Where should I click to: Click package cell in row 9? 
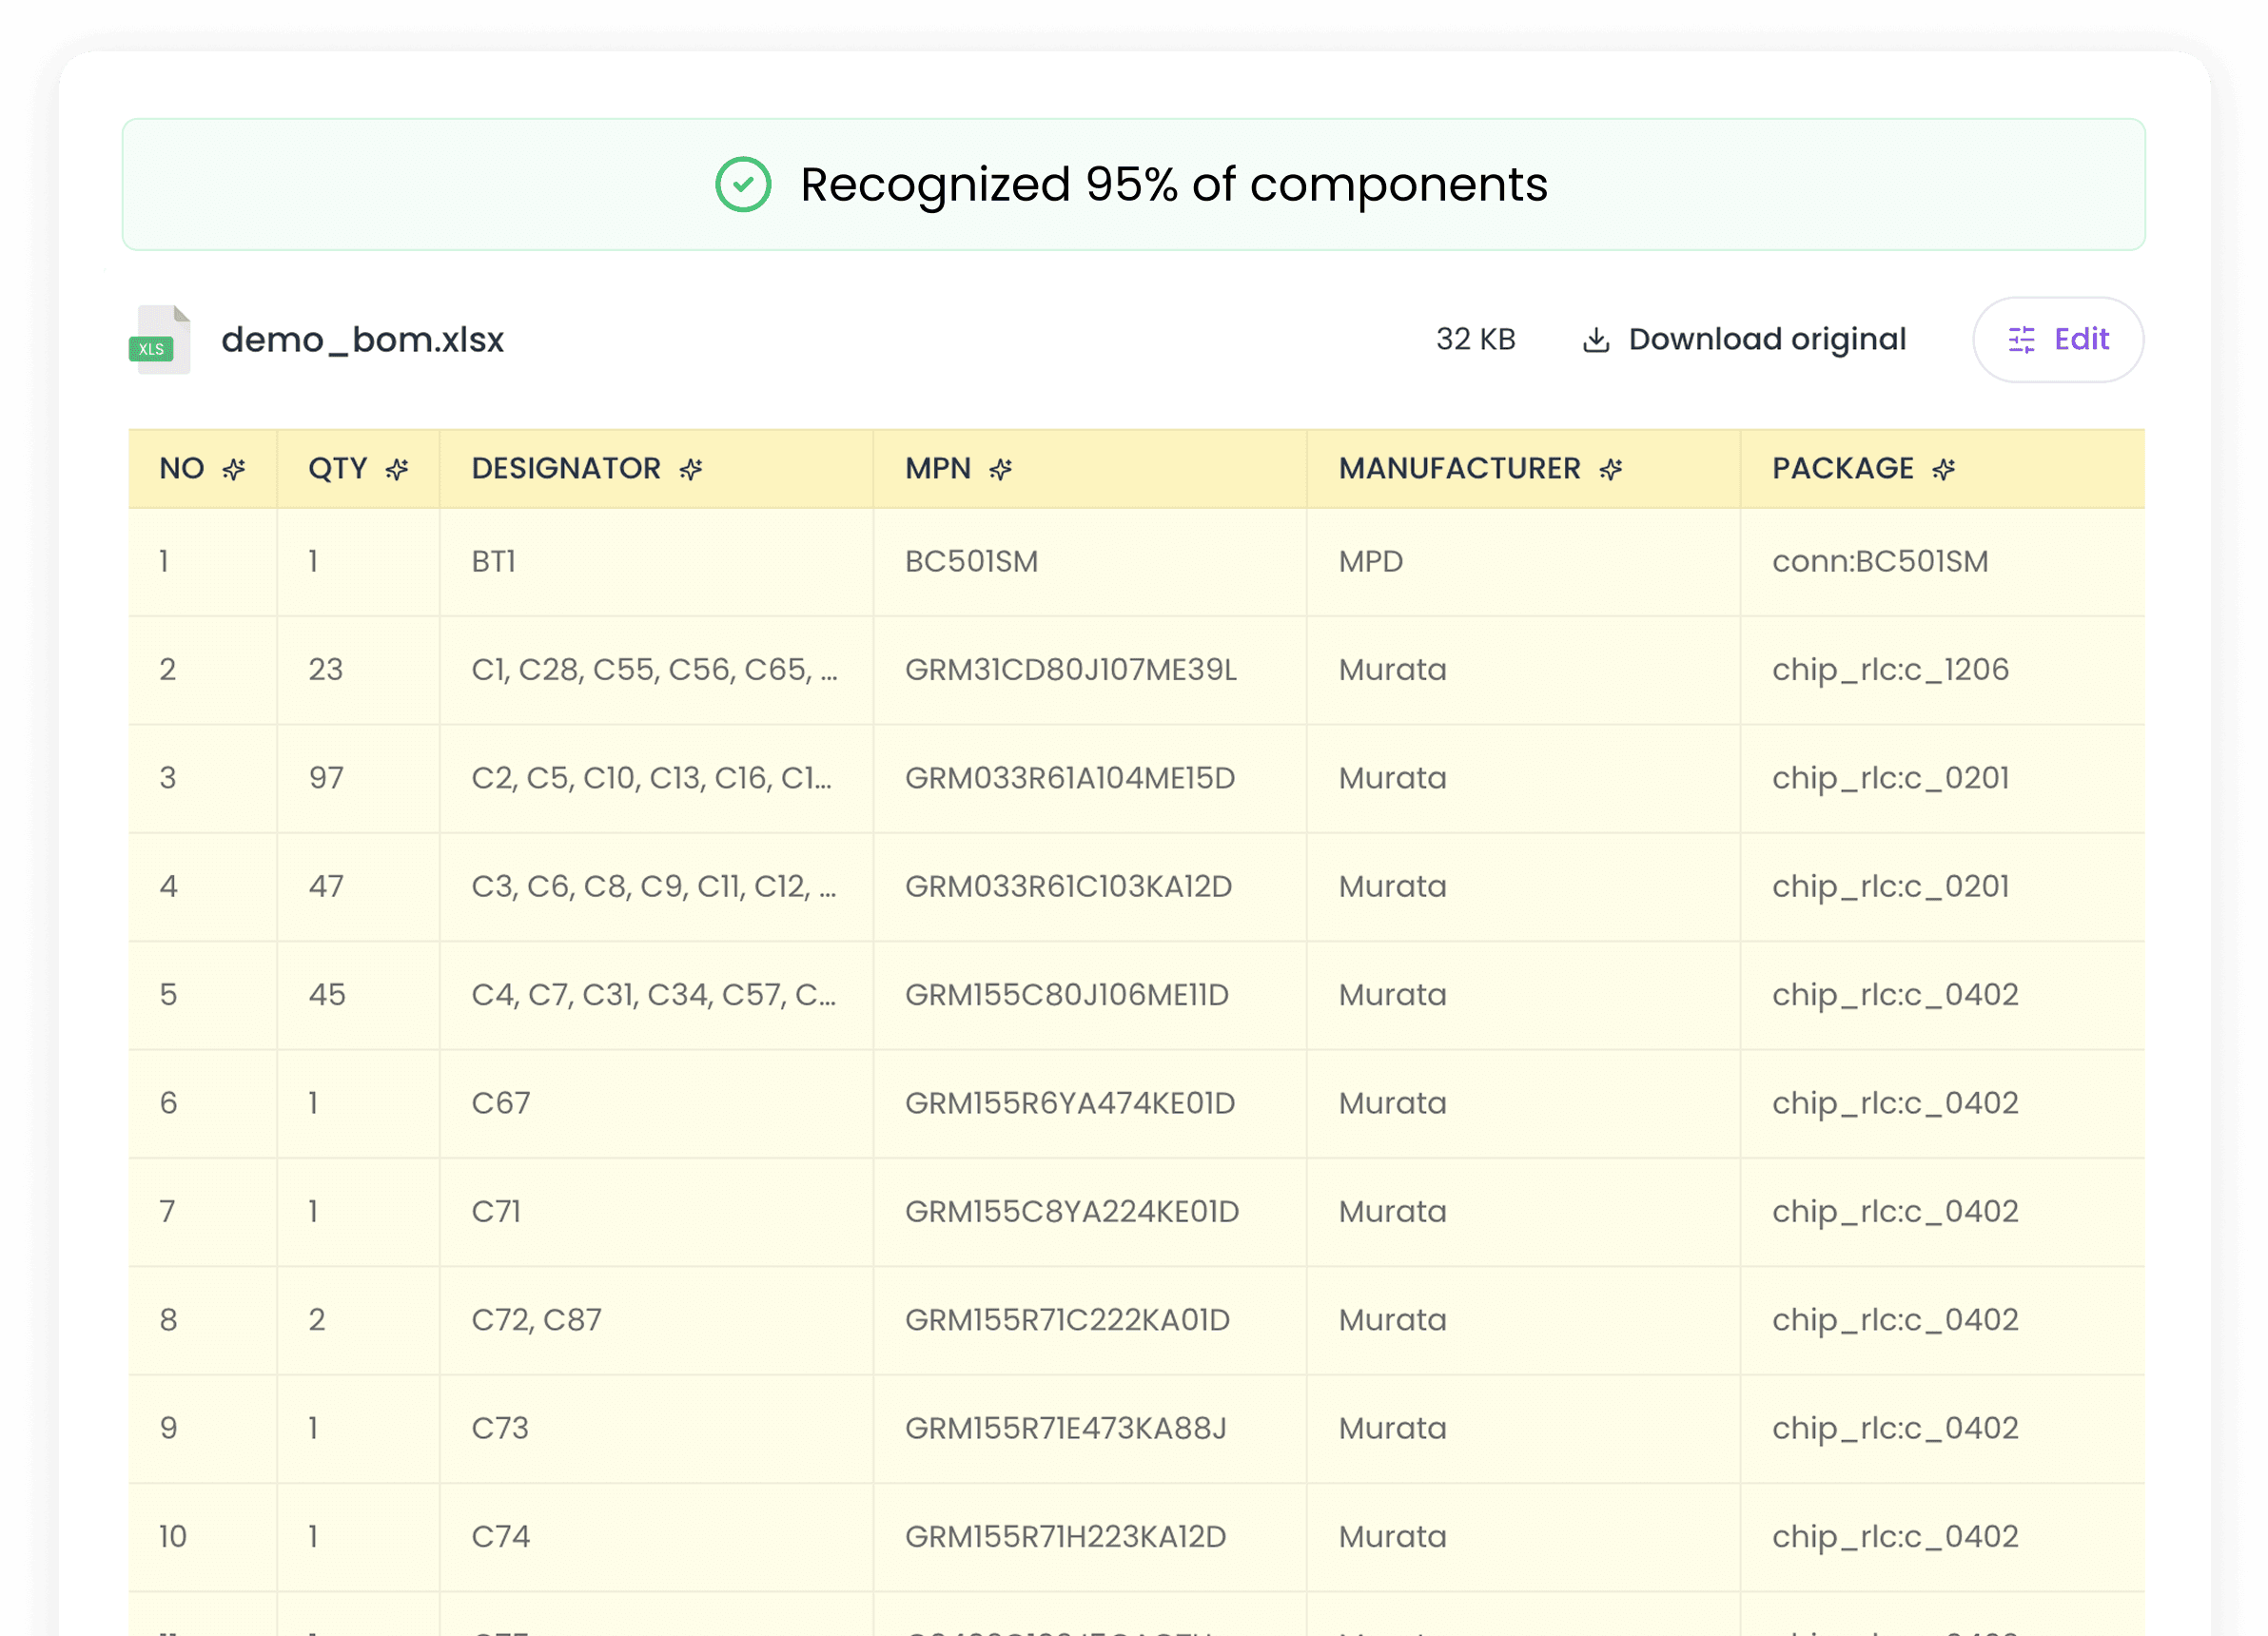pos(1942,1428)
